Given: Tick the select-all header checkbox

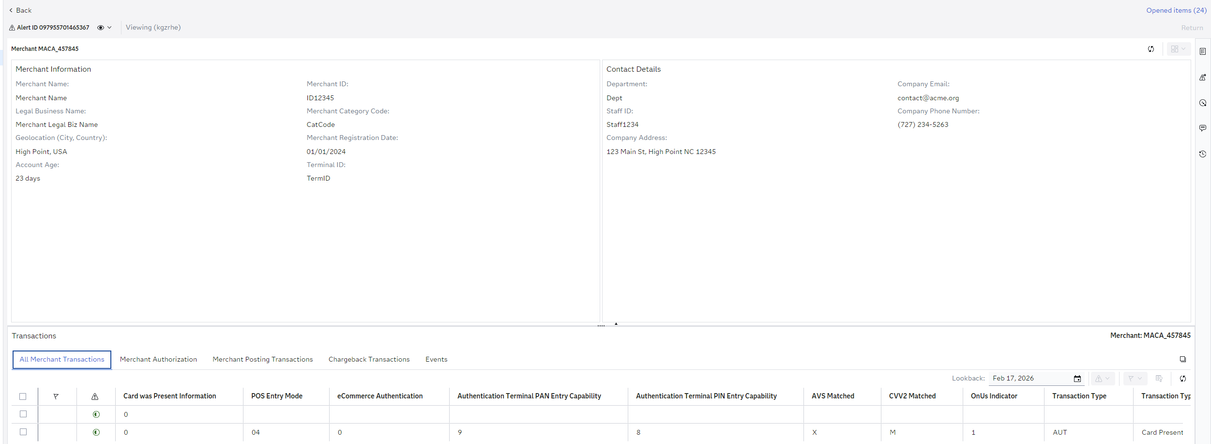Looking at the screenshot, I should point(23,396).
